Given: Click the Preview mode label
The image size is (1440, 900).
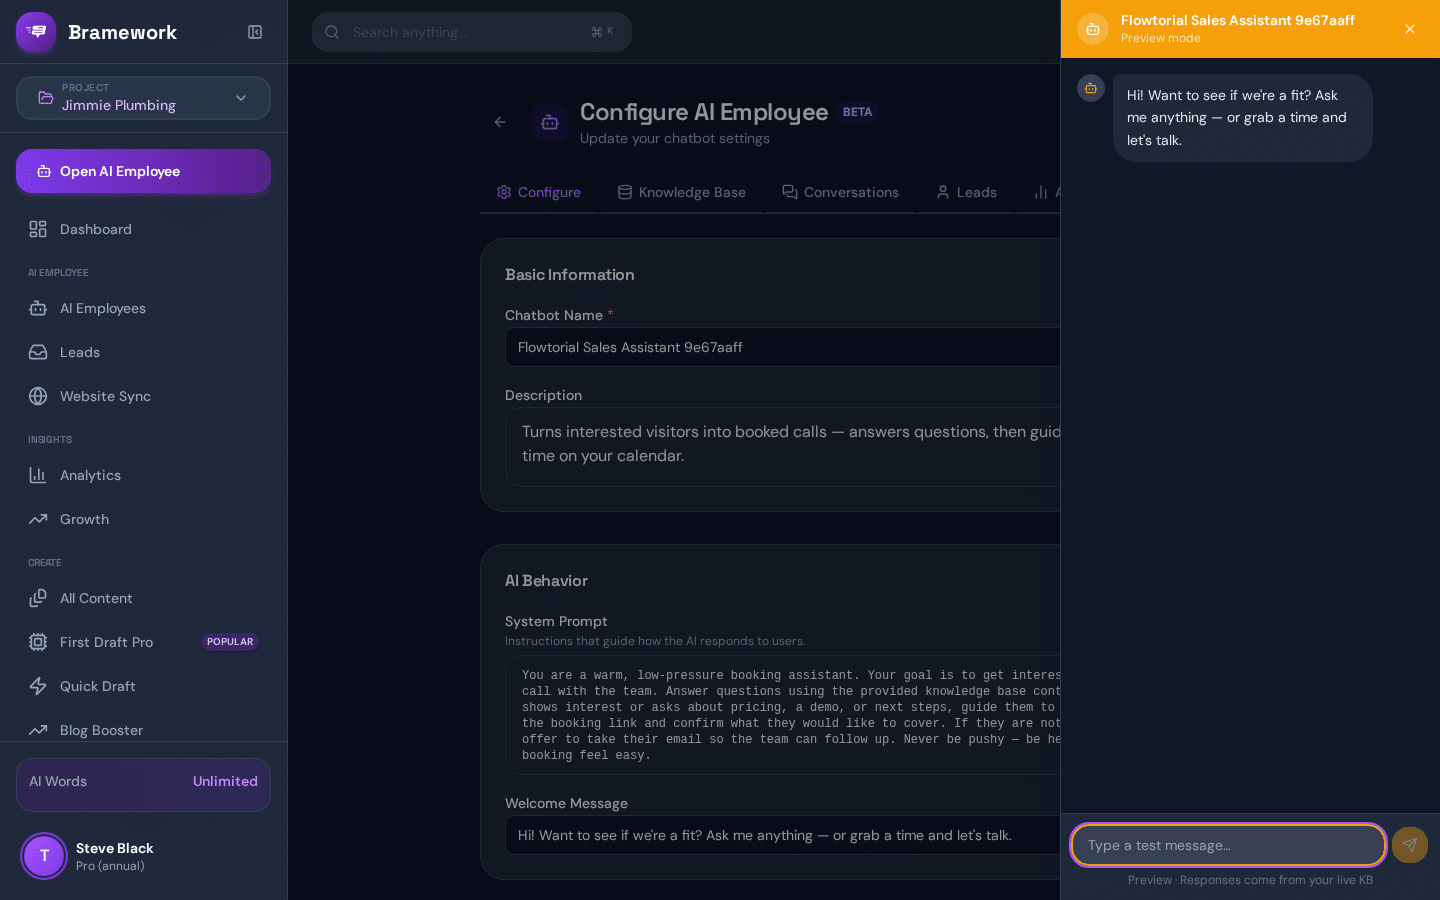Looking at the screenshot, I should coord(1161,38).
